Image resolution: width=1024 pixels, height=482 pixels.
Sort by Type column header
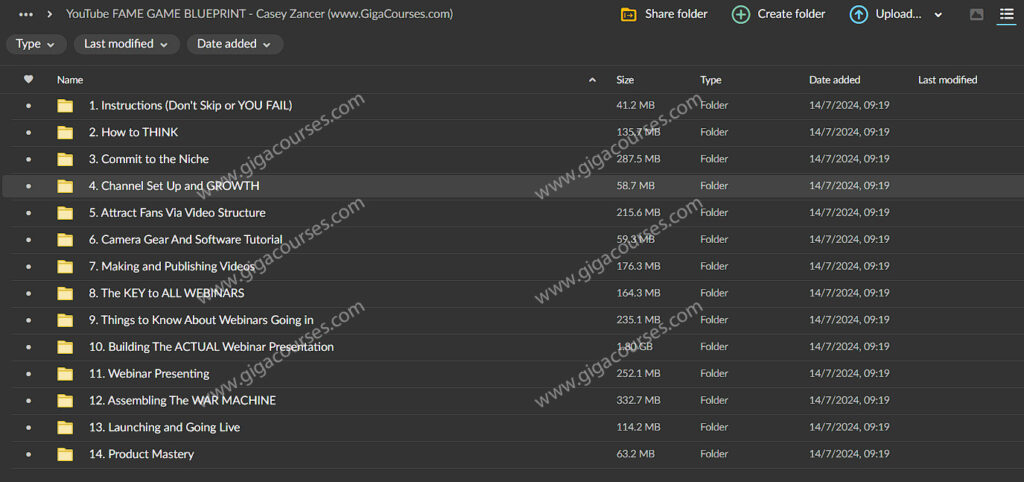(x=711, y=80)
